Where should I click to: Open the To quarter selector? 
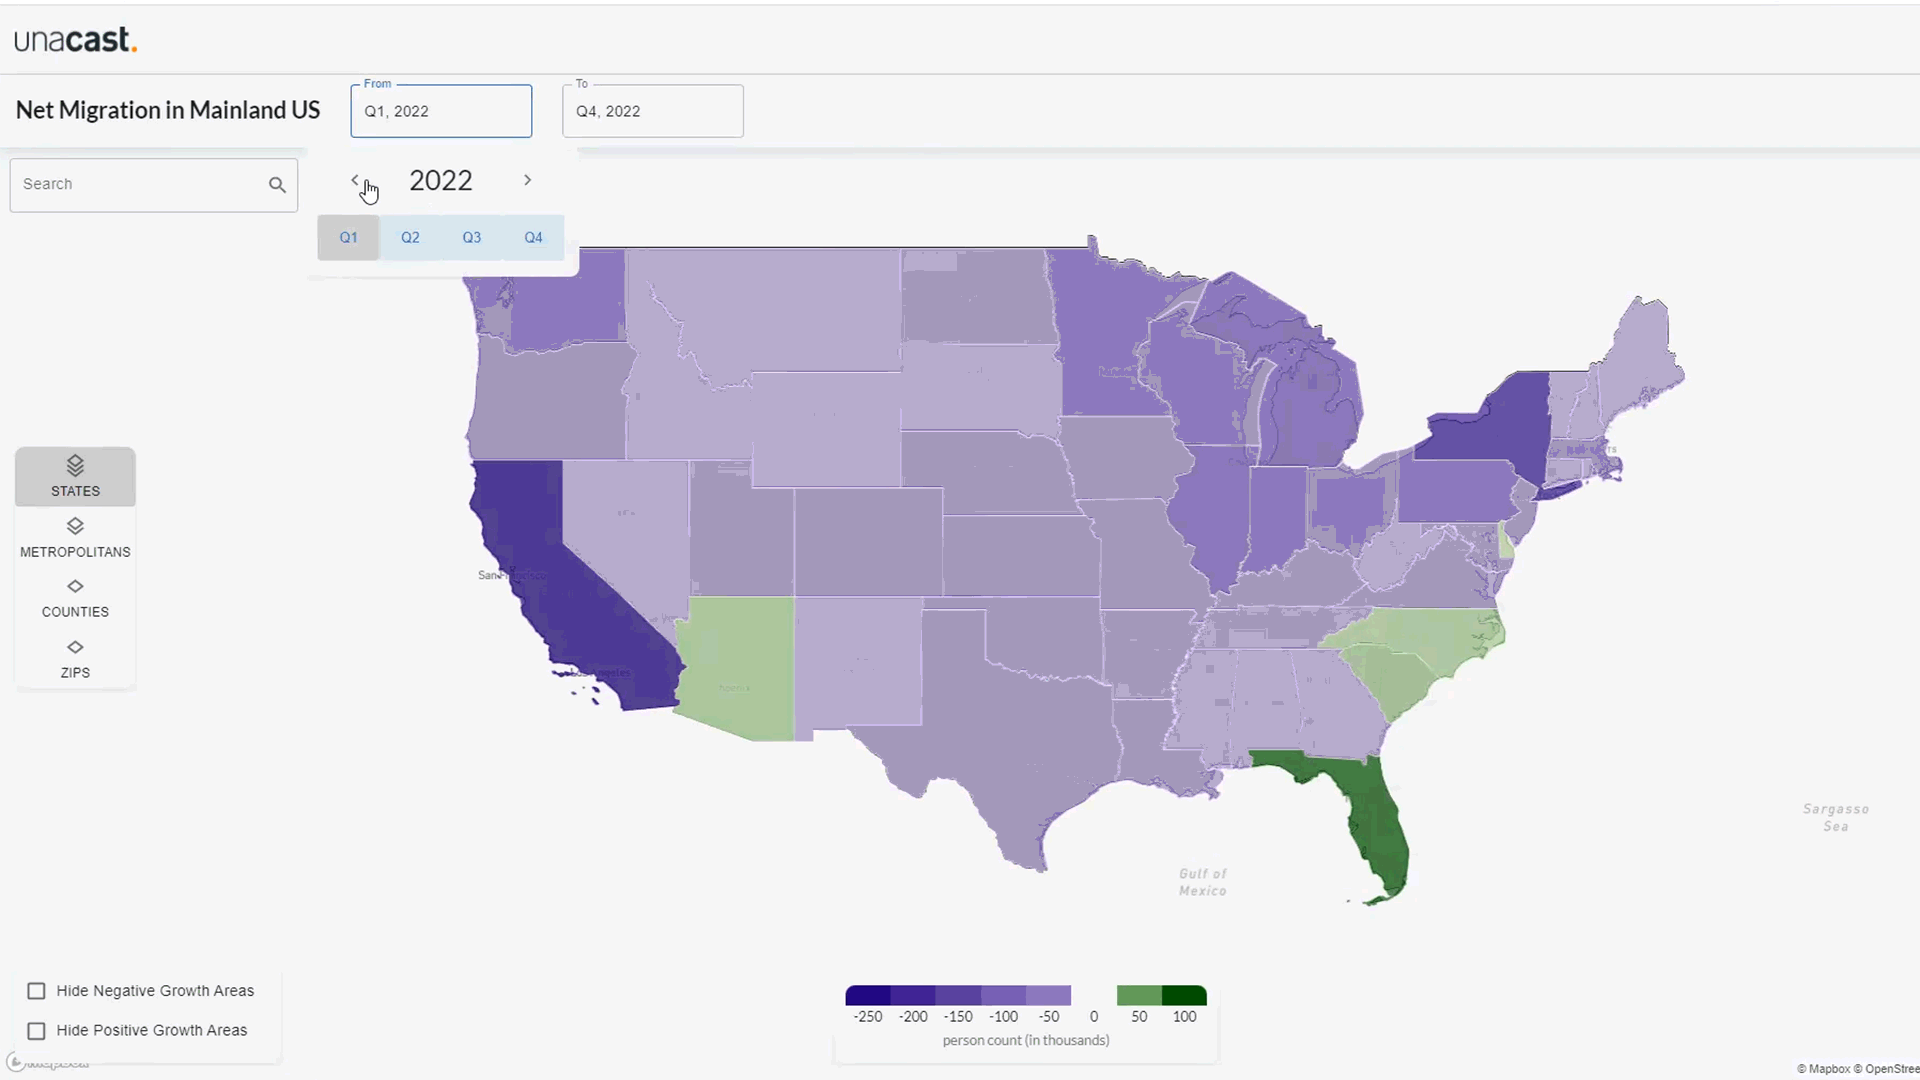point(652,111)
